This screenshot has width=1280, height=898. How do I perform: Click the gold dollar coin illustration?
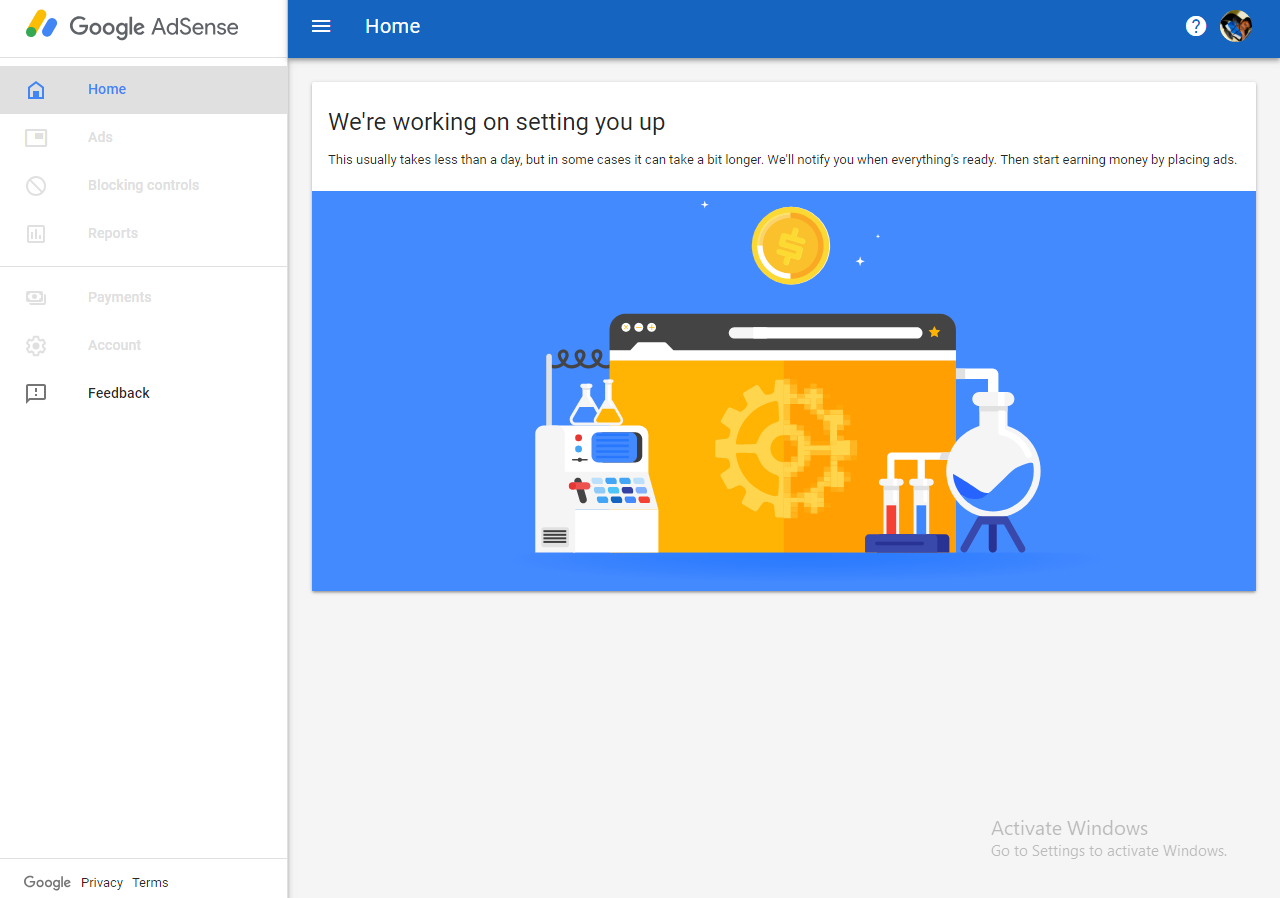(791, 246)
